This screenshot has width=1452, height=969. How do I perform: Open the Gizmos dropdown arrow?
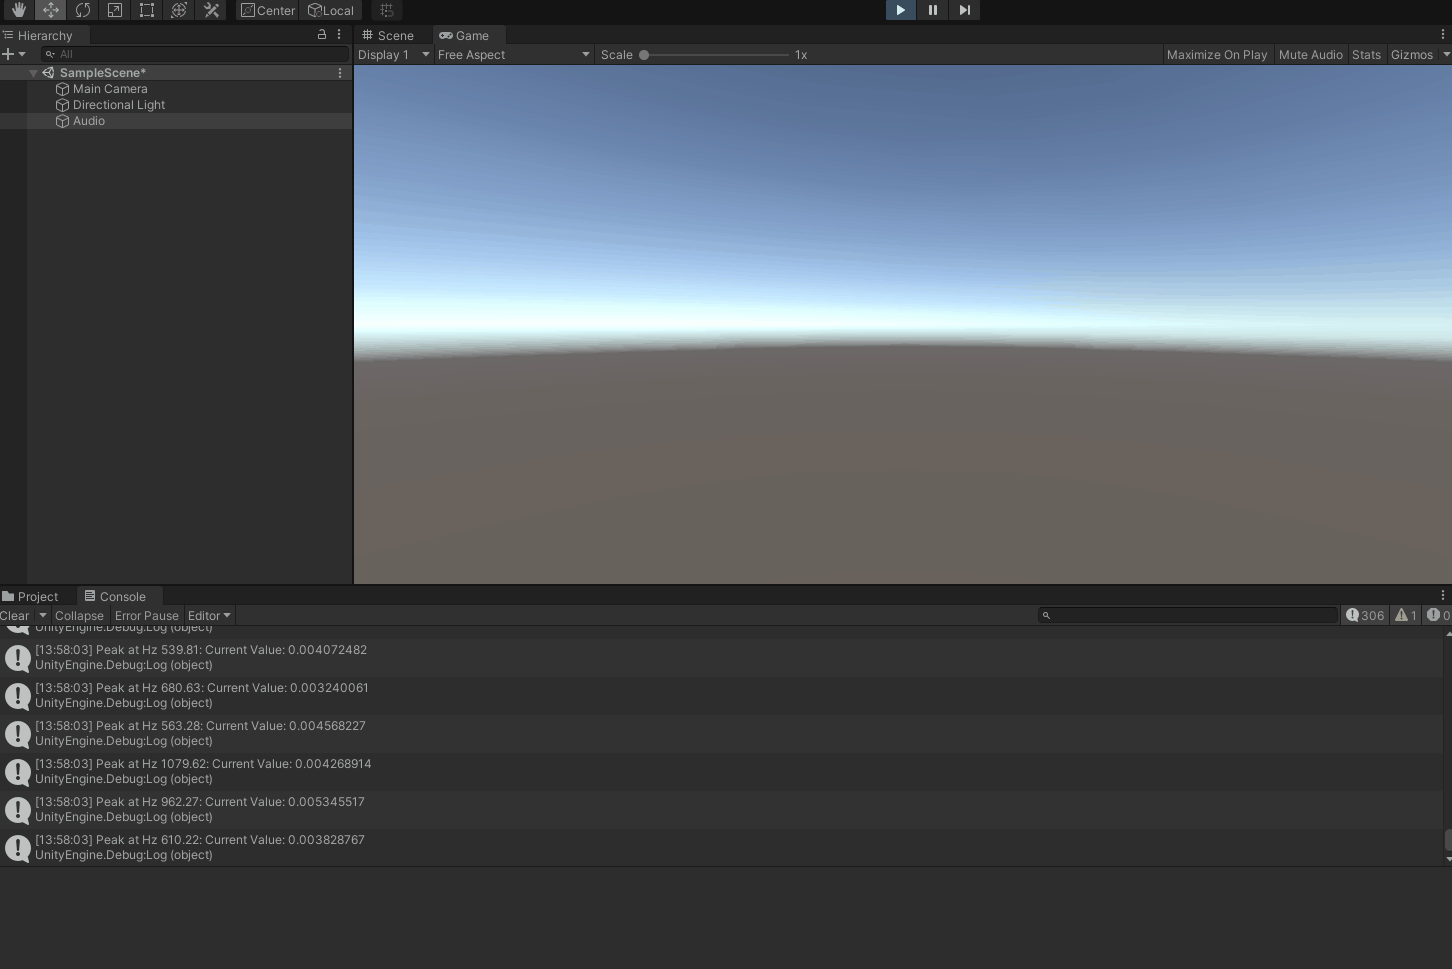coord(1445,55)
